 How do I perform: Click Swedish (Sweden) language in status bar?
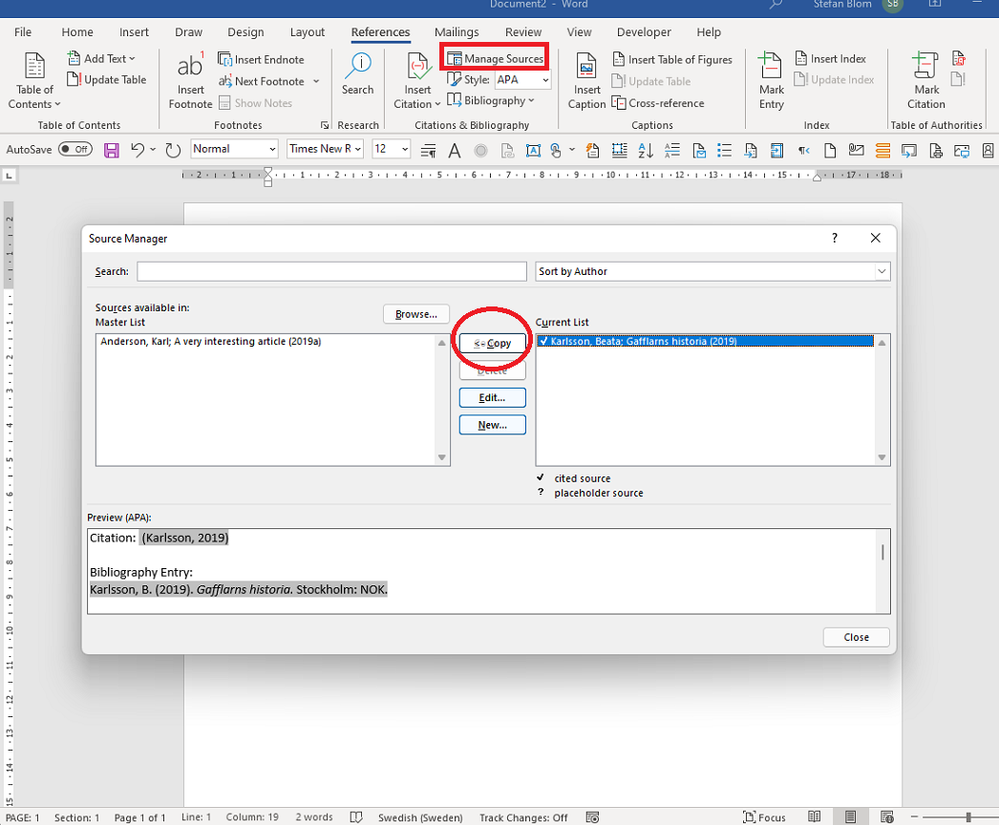click(420, 817)
